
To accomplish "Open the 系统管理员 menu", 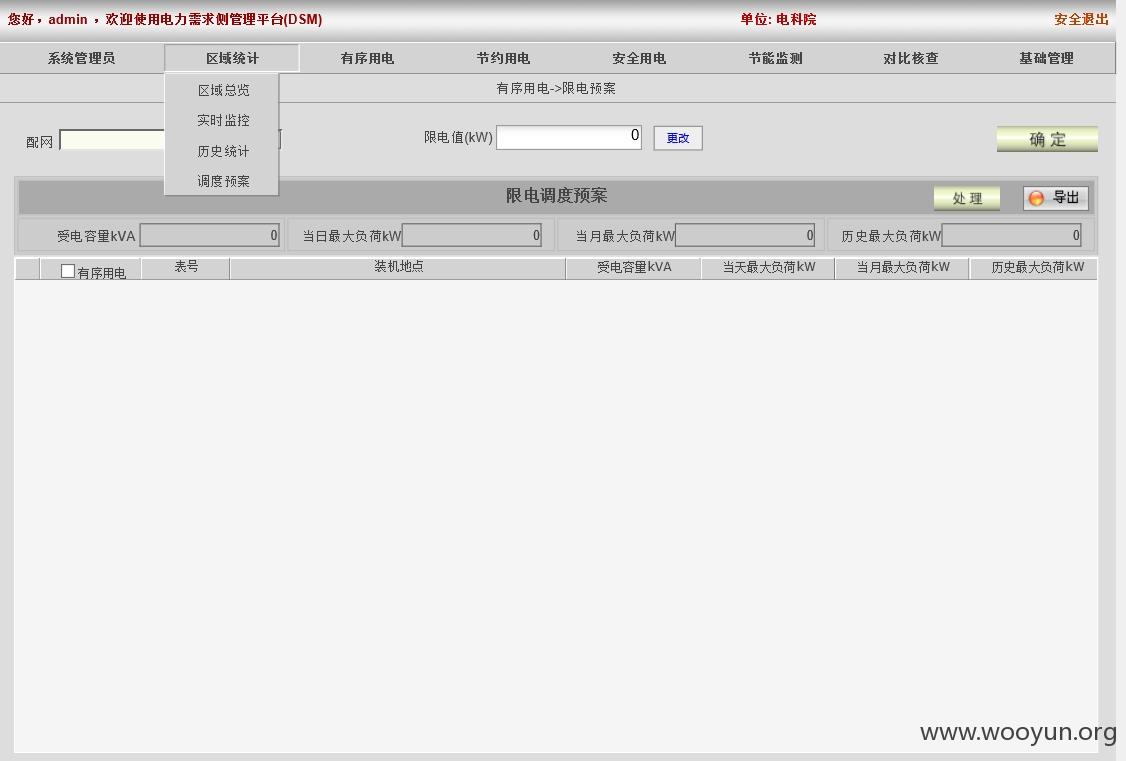I will pyautogui.click(x=81, y=58).
